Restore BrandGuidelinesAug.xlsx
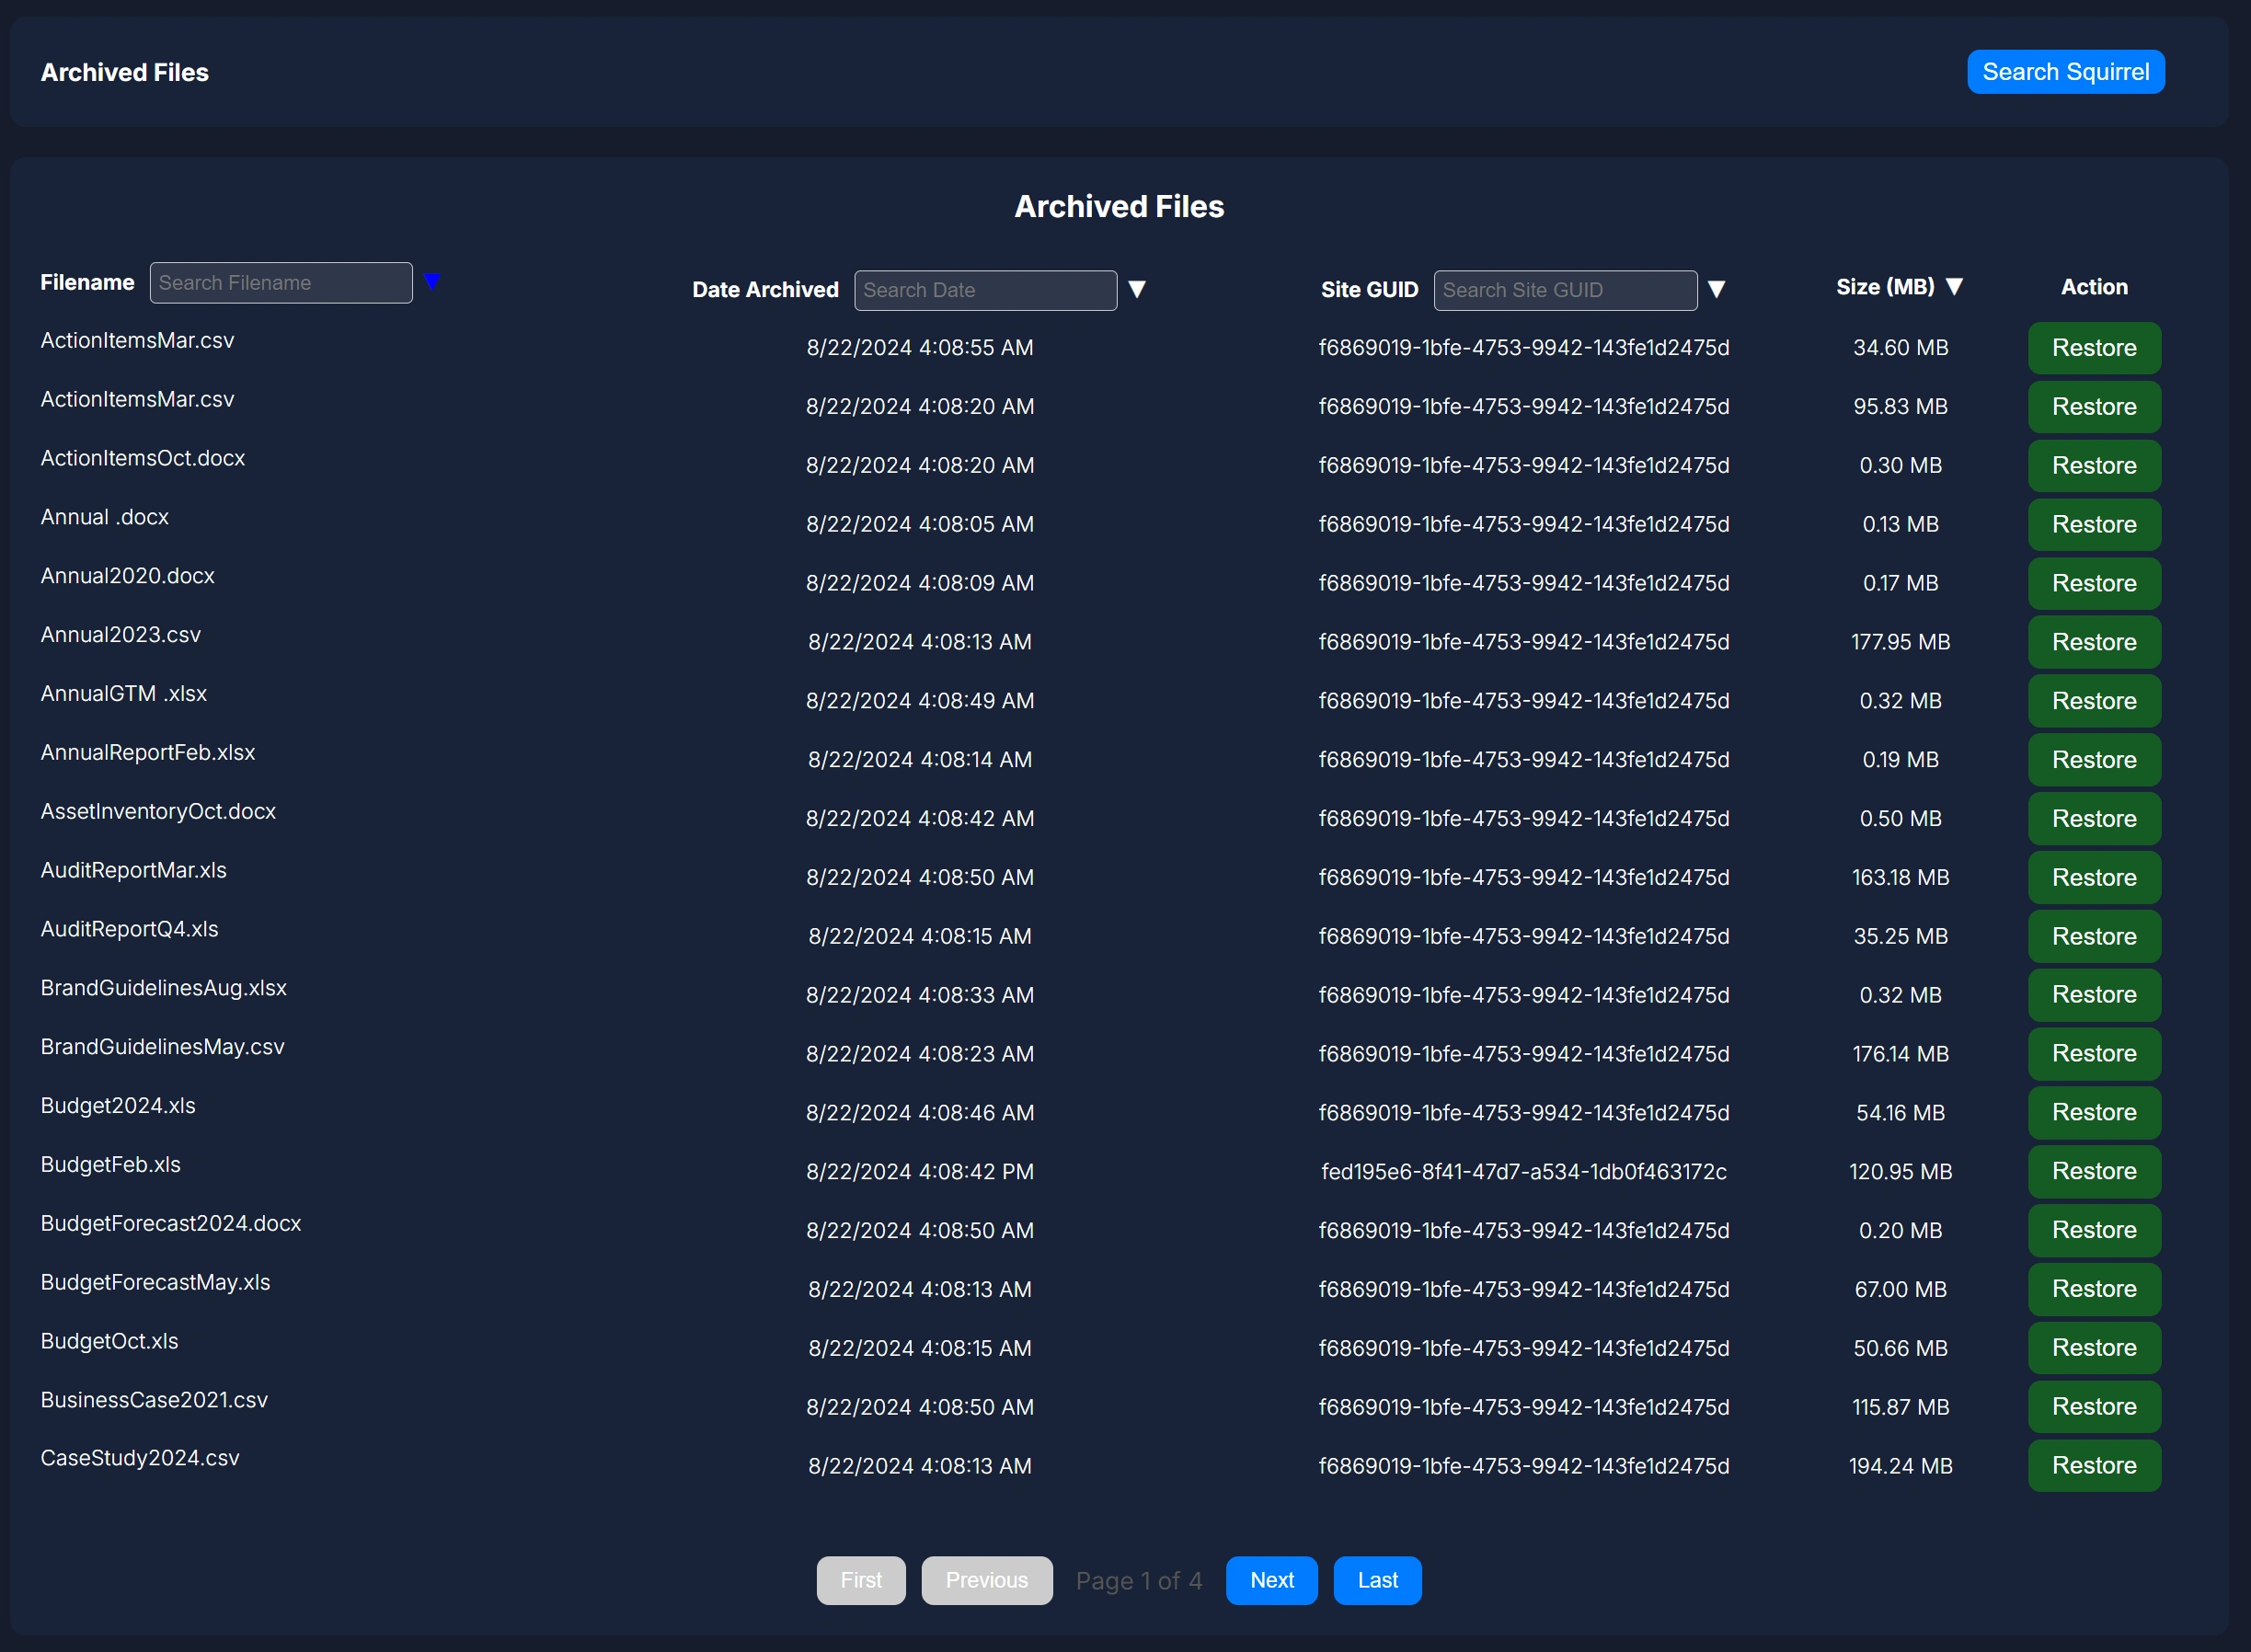The height and width of the screenshot is (1652, 2251). (2093, 995)
